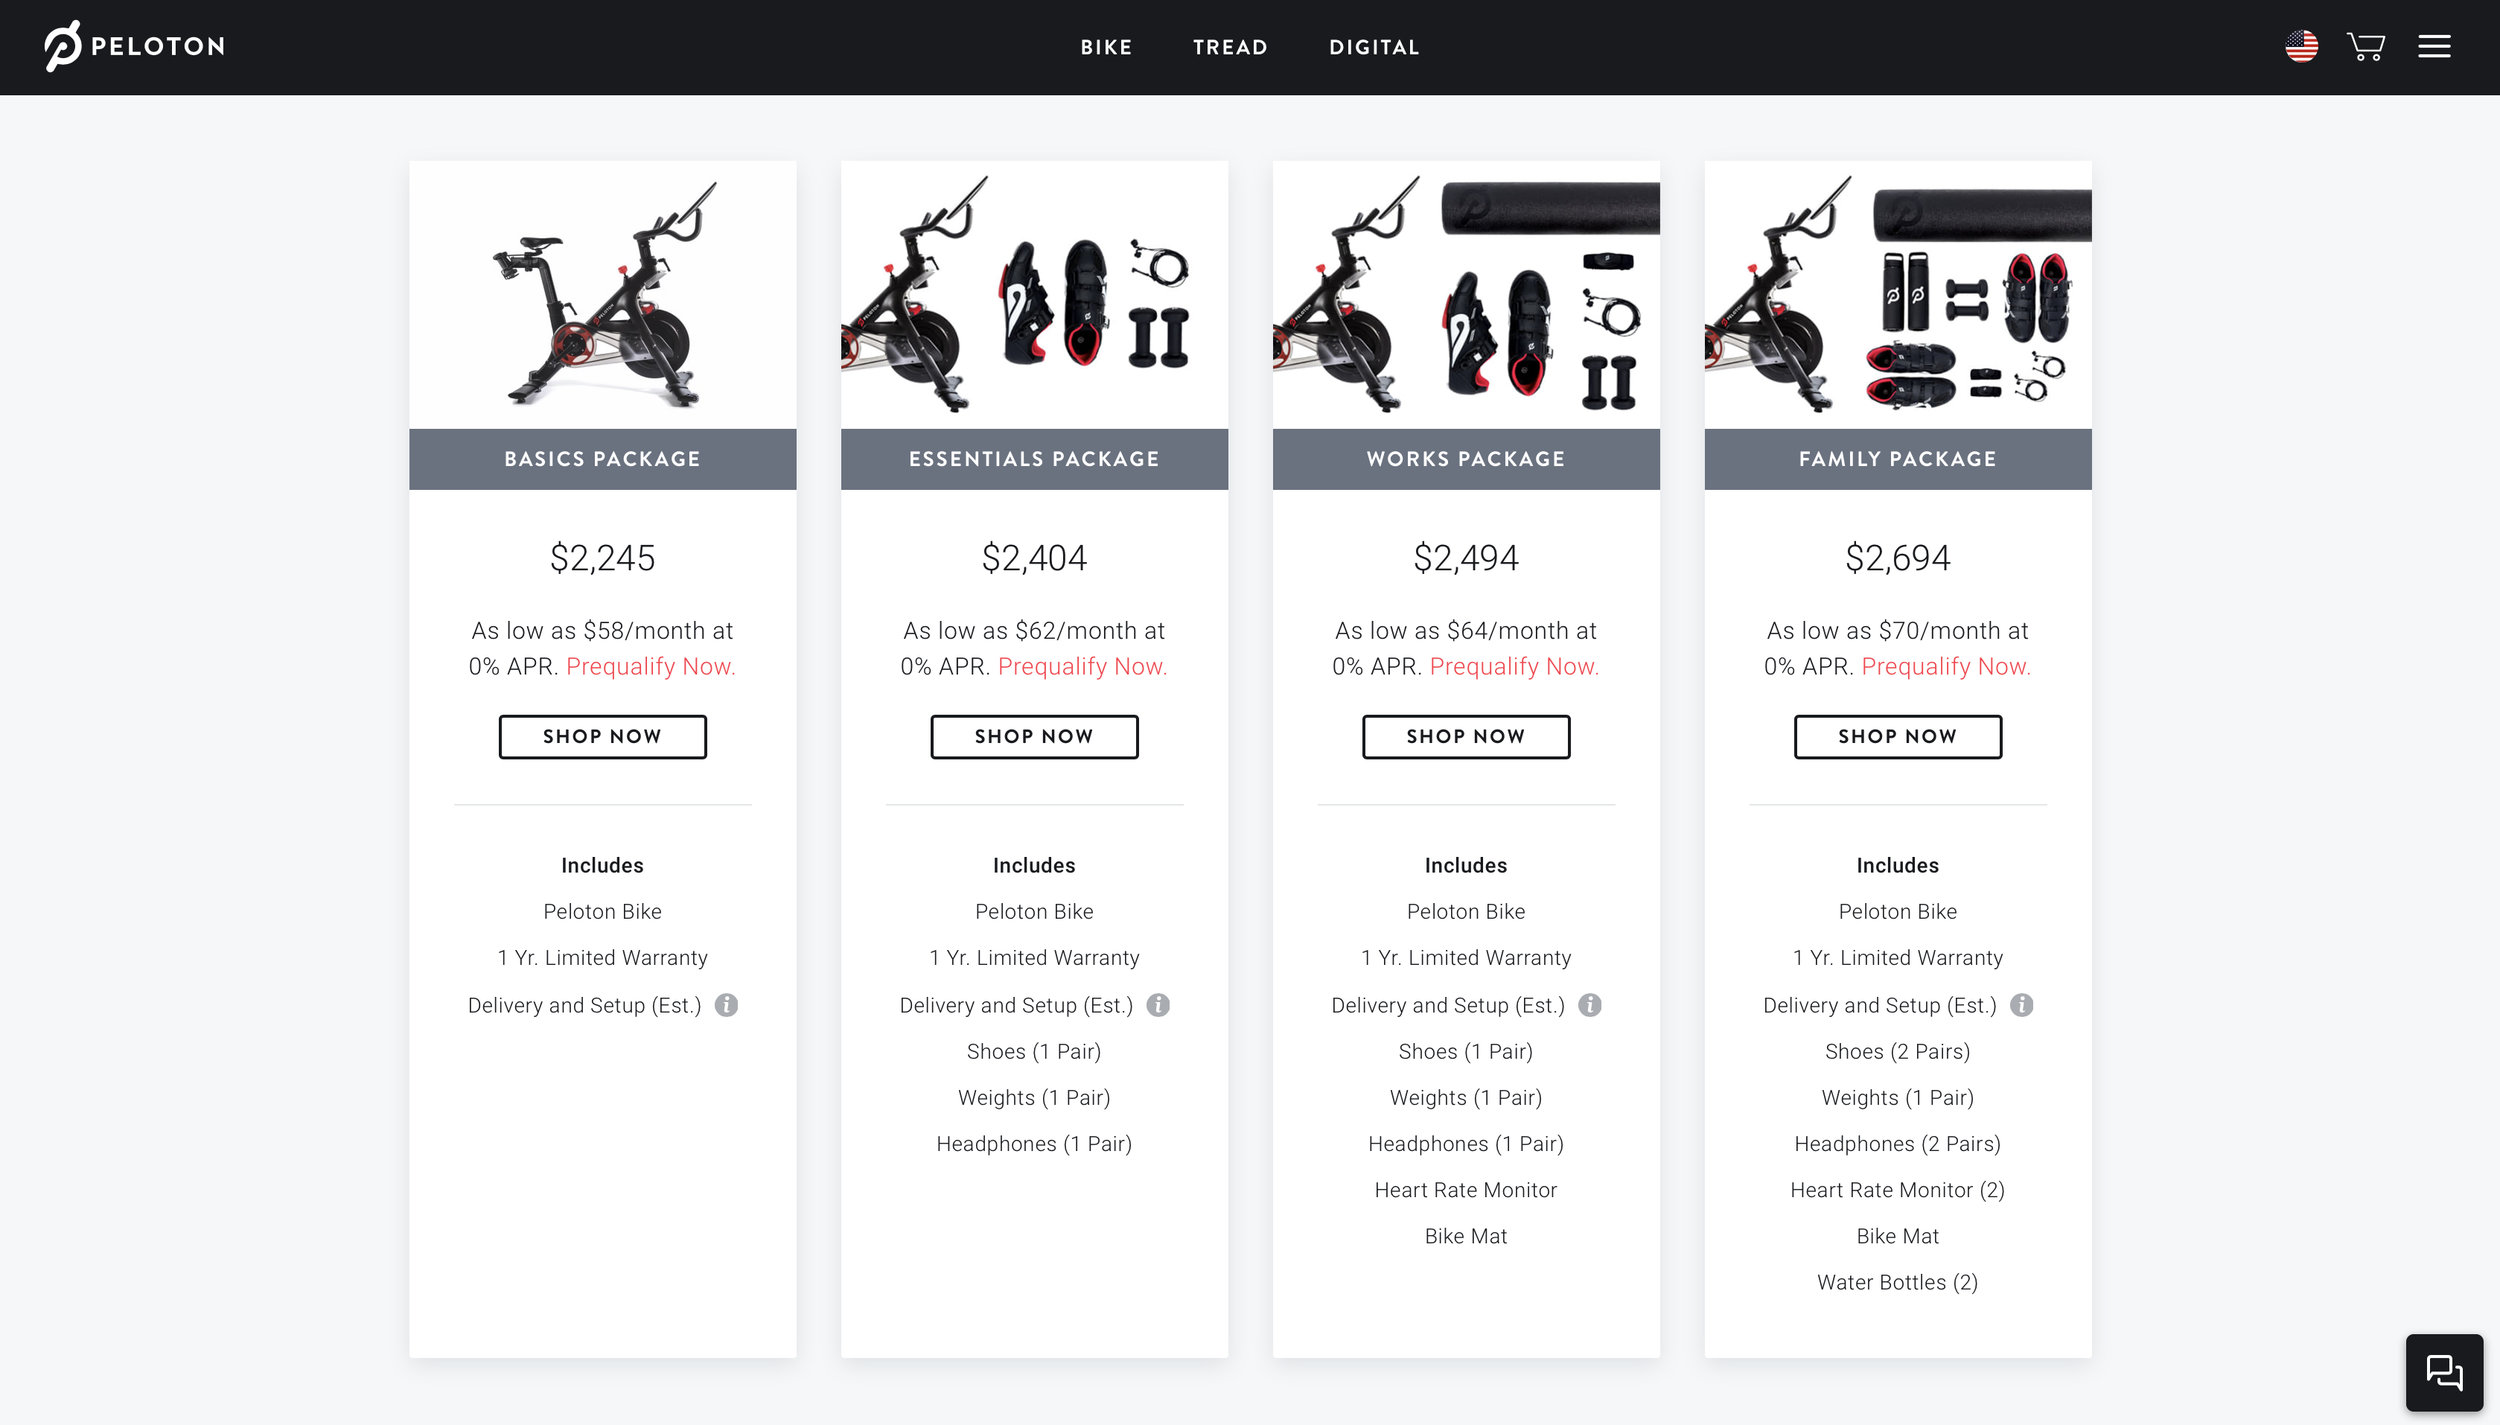Click 'Headphones (1 Pair)' in Essentials Package
The height and width of the screenshot is (1425, 2500).
click(x=1034, y=1144)
